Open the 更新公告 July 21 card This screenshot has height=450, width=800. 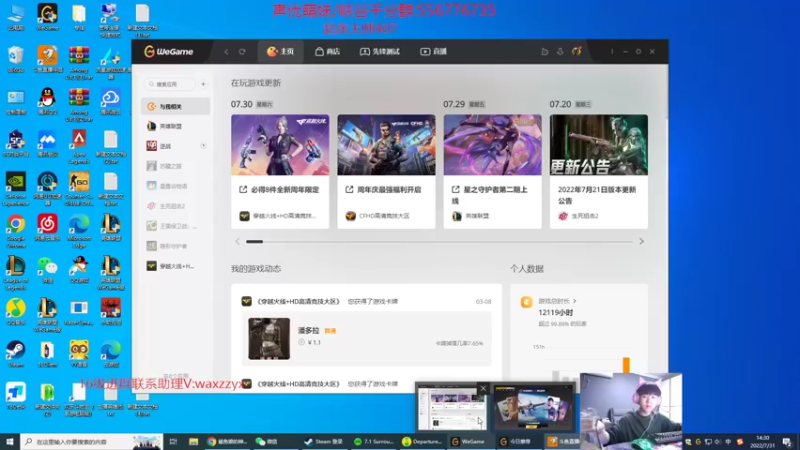coord(598,171)
